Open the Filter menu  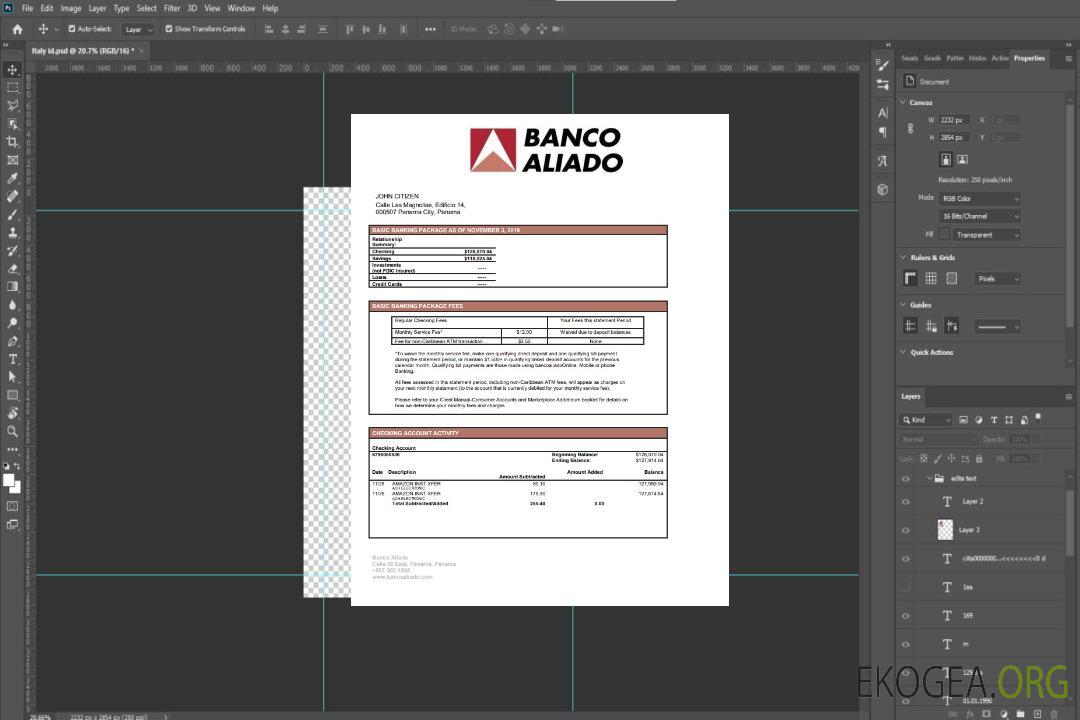point(172,8)
